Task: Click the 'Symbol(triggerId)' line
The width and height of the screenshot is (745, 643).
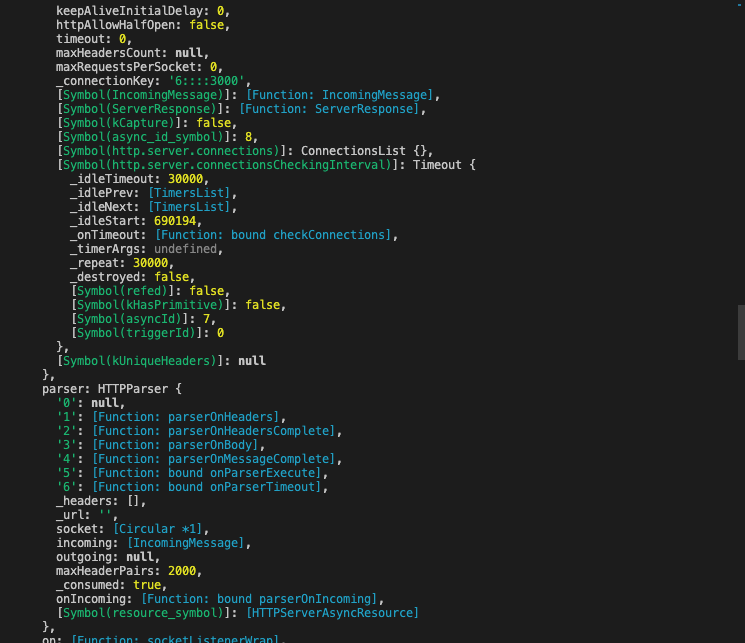Action: pyautogui.click(x=147, y=333)
